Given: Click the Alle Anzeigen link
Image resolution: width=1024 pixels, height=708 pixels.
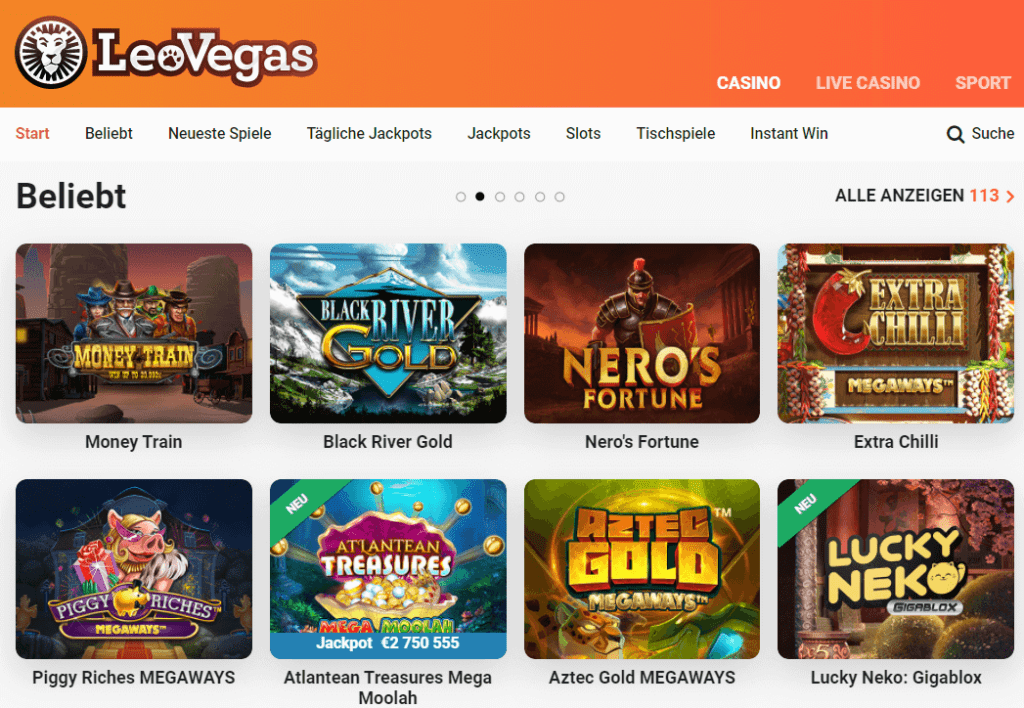Looking at the screenshot, I should (917, 196).
